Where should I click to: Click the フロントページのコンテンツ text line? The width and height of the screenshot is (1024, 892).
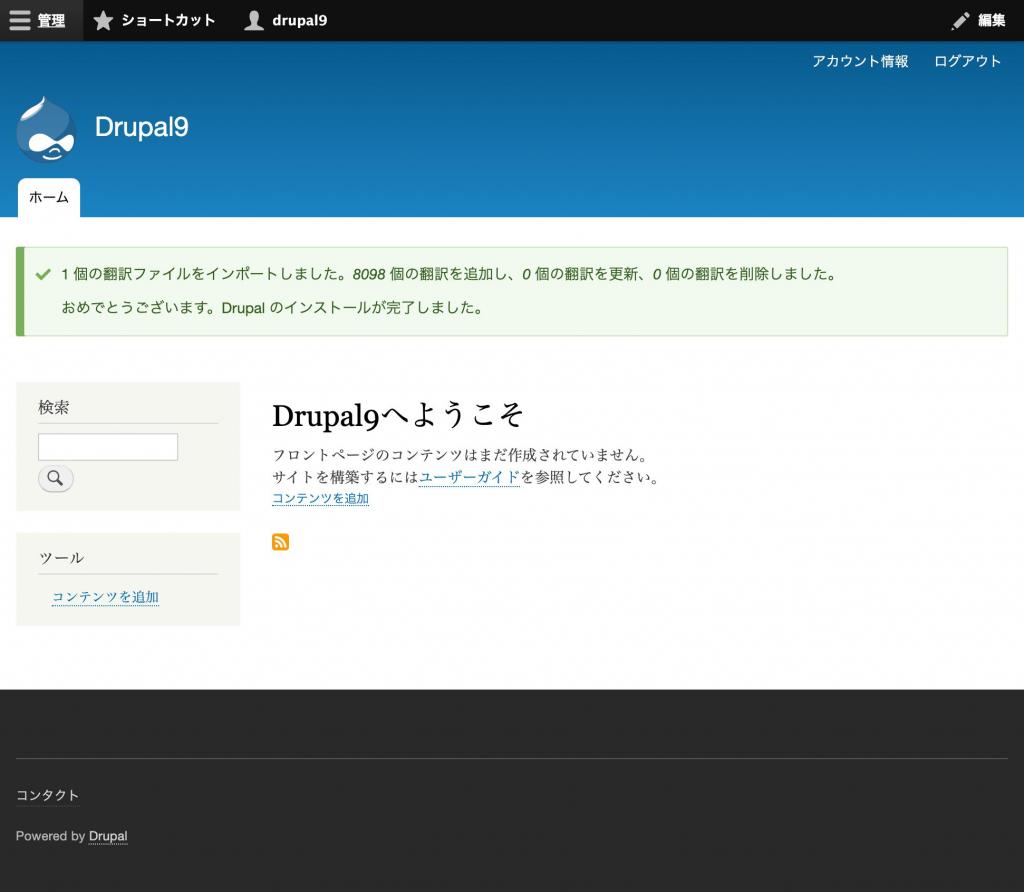point(460,455)
